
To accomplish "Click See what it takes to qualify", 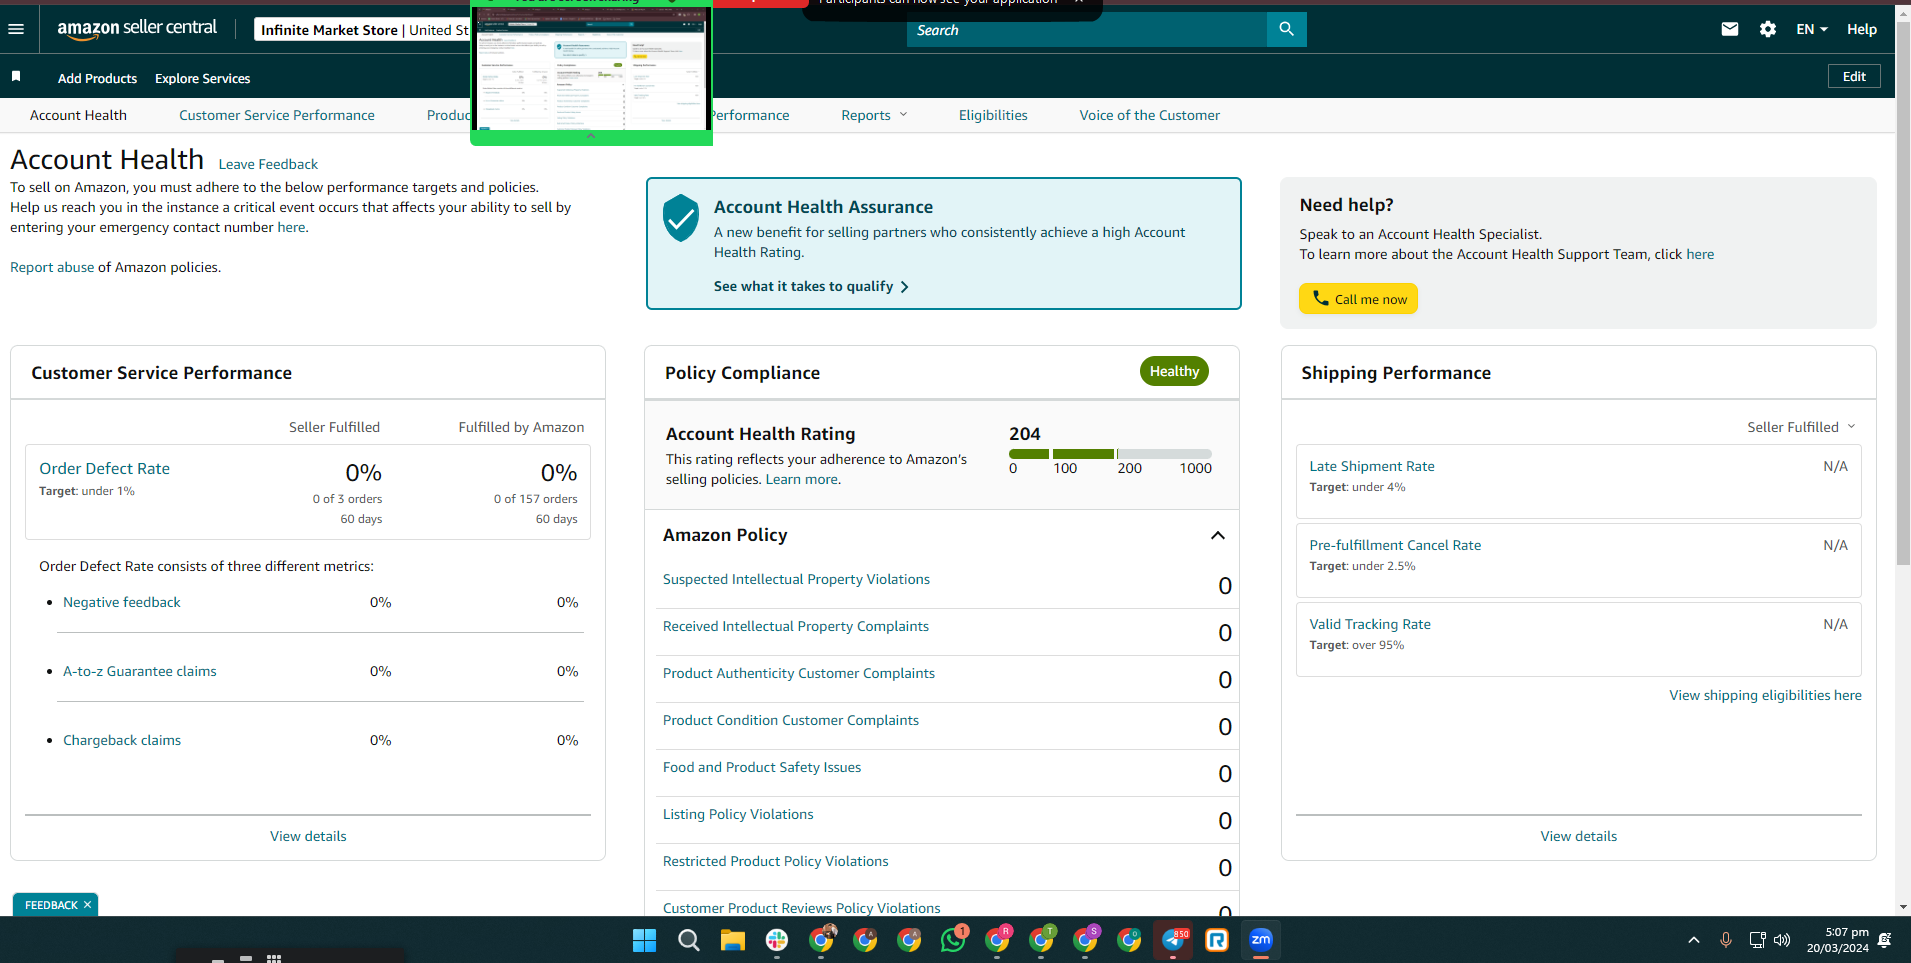I will (811, 287).
